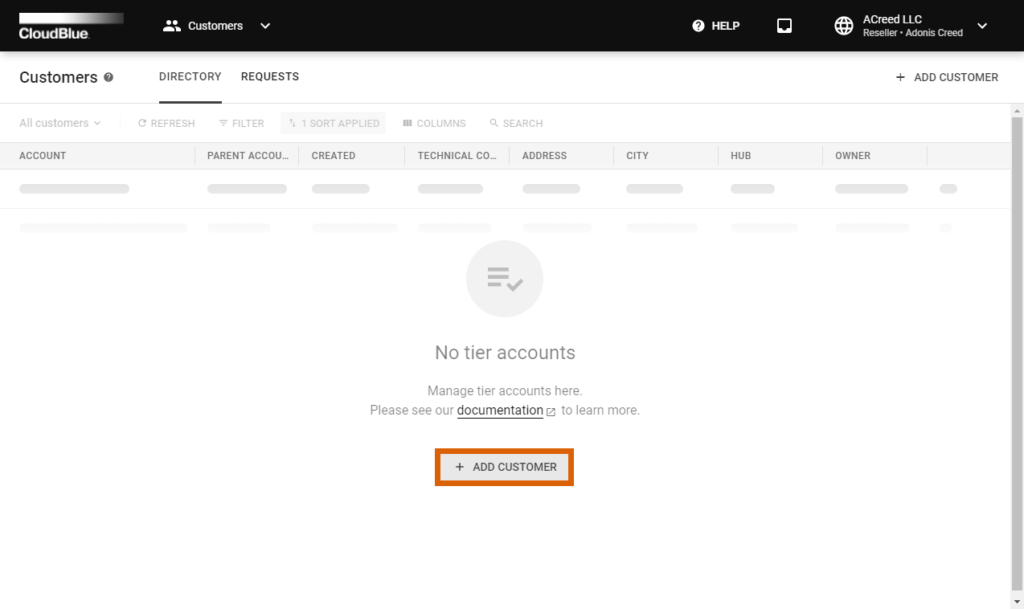Open the HELP menu

pyautogui.click(x=715, y=25)
